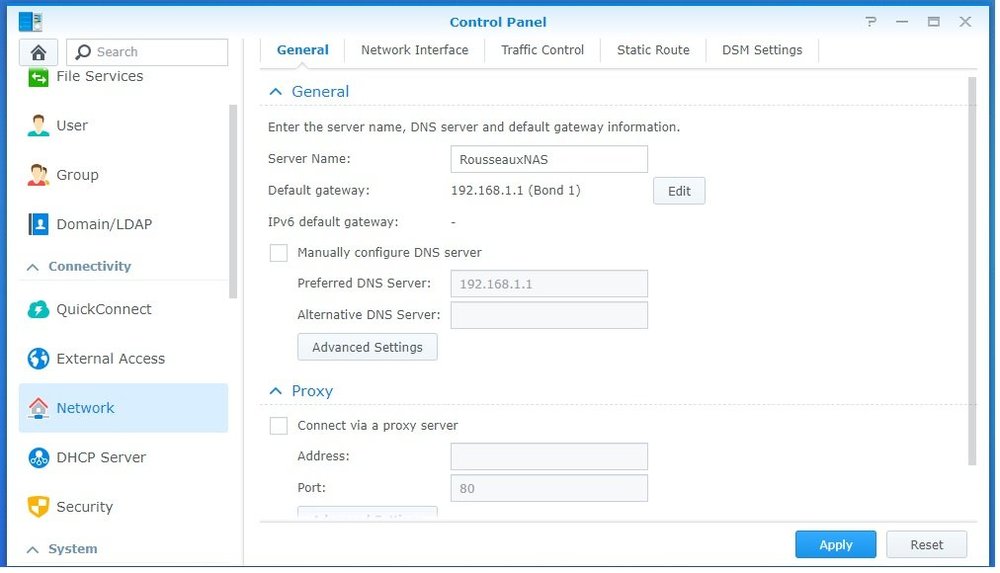This screenshot has width=1000, height=573.
Task: Open the Group icon
Action: [x=38, y=175]
